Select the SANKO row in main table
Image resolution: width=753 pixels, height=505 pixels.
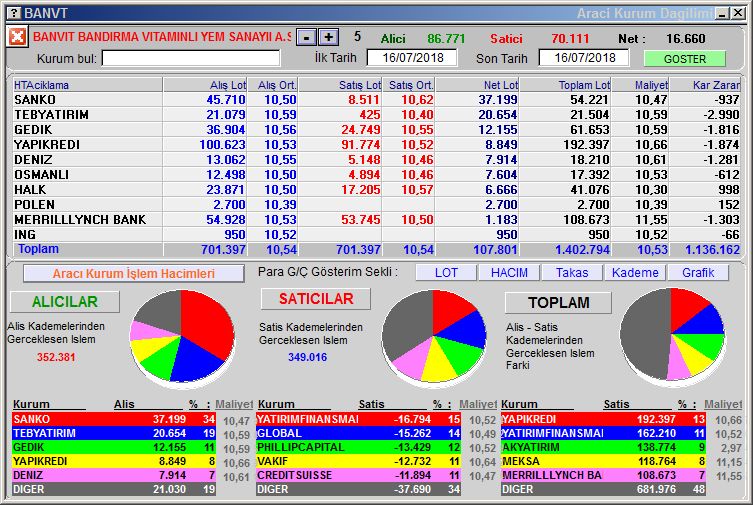[376, 100]
